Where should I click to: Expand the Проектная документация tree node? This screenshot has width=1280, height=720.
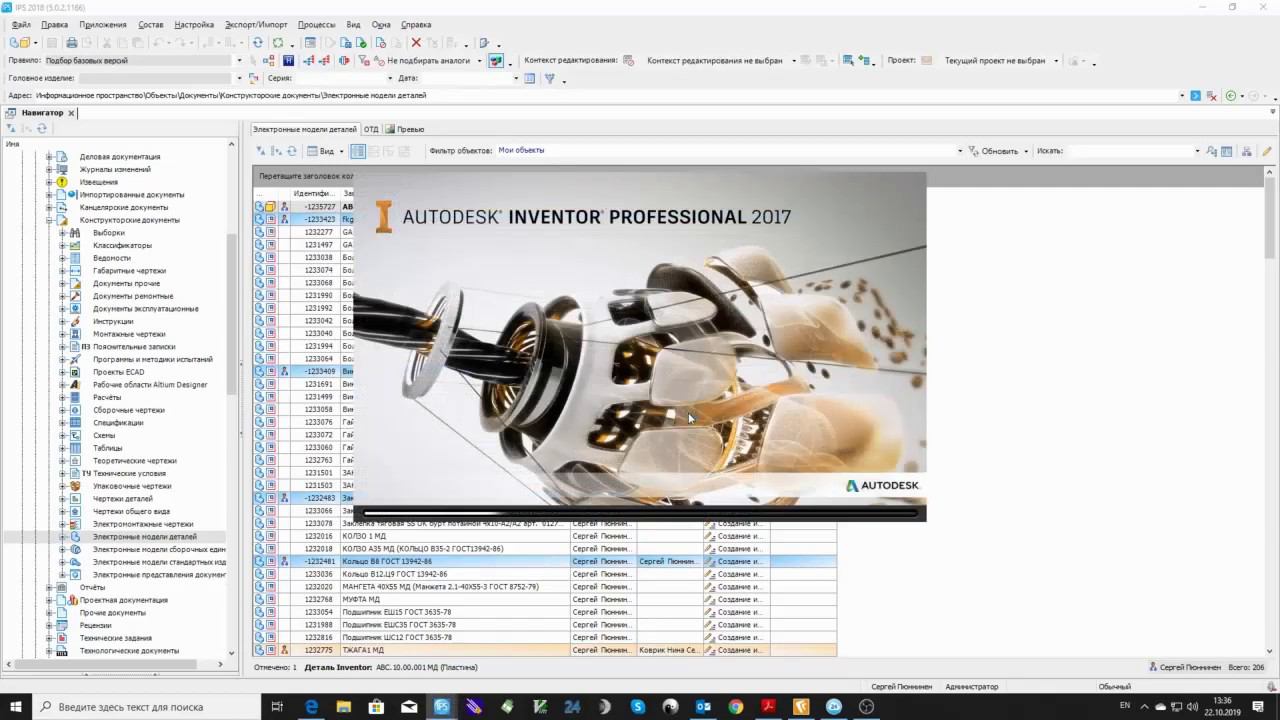tap(49, 600)
